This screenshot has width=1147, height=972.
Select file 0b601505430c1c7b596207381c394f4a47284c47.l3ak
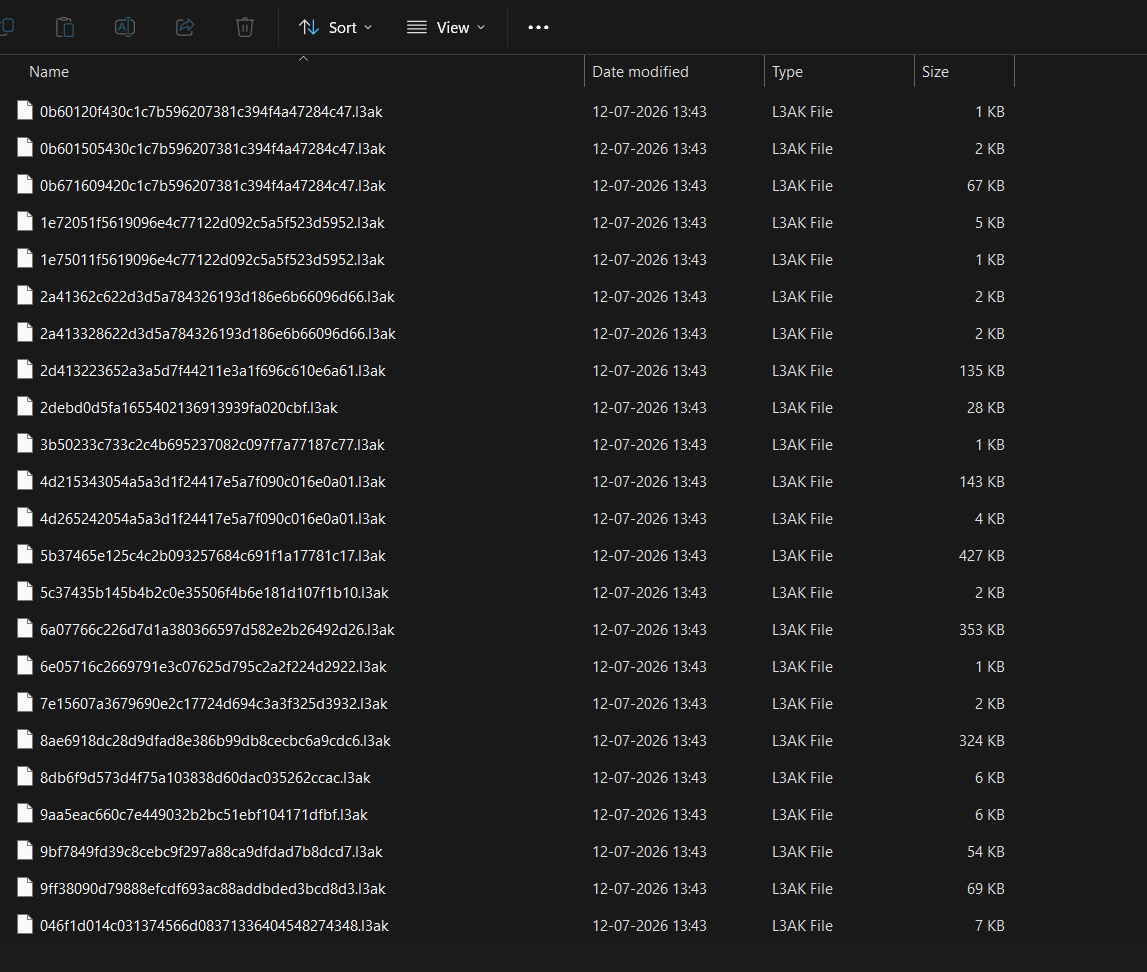pos(213,148)
